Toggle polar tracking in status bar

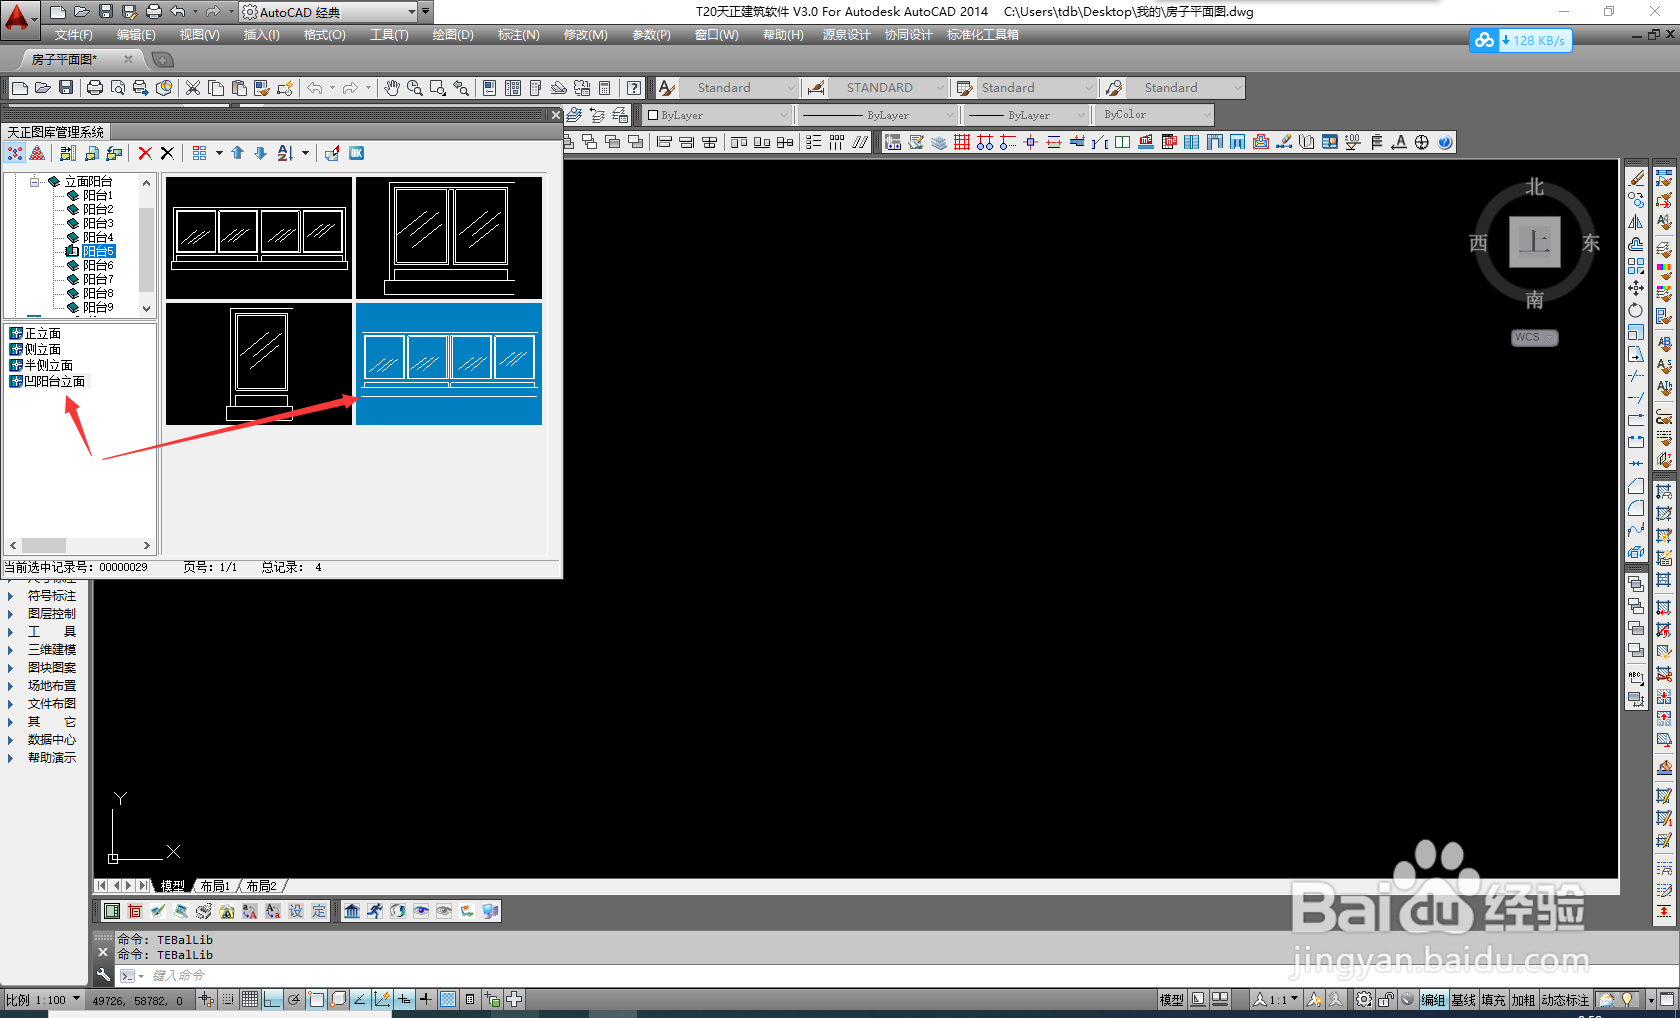pos(294,999)
